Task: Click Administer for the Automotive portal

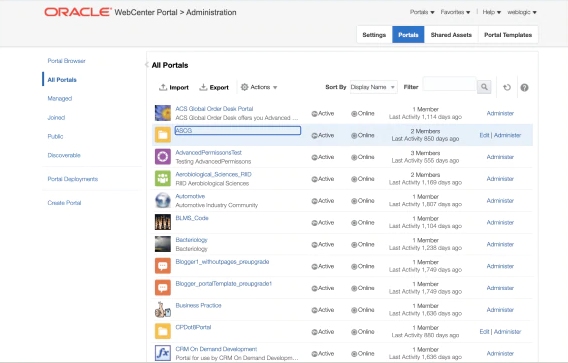Action: pyautogui.click(x=500, y=201)
